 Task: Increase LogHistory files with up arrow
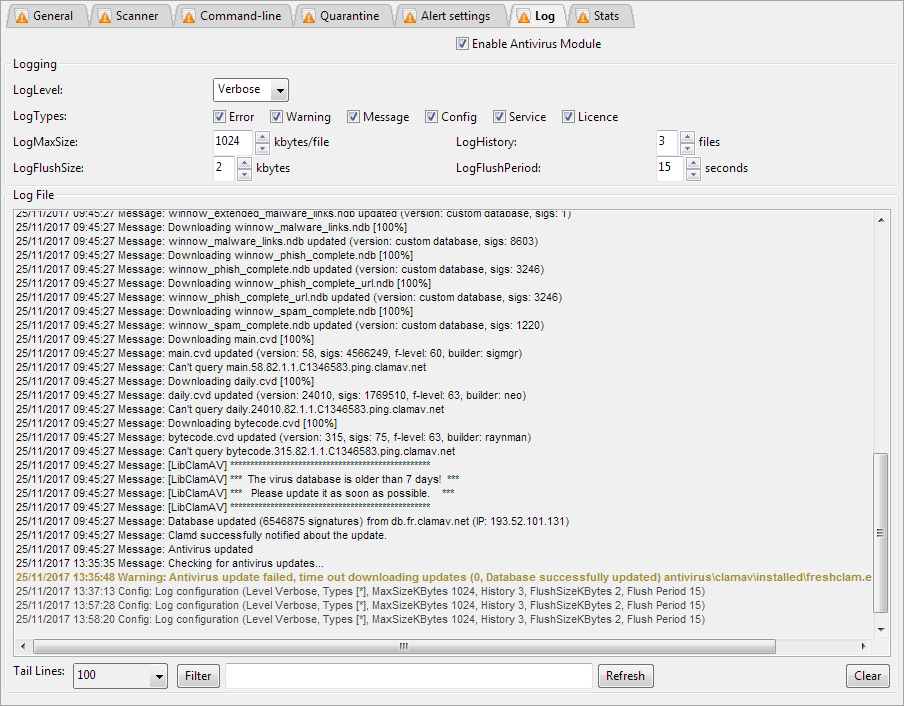coord(687,136)
